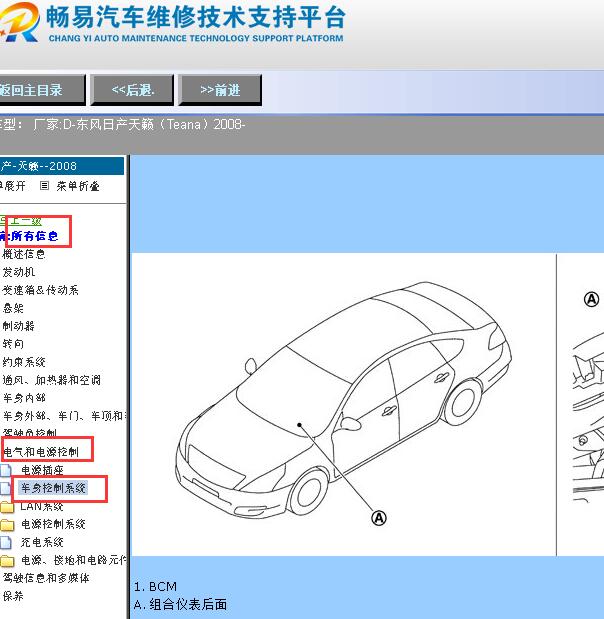Open the 约束系统 category
The image size is (604, 619).
pyautogui.click(x=24, y=362)
